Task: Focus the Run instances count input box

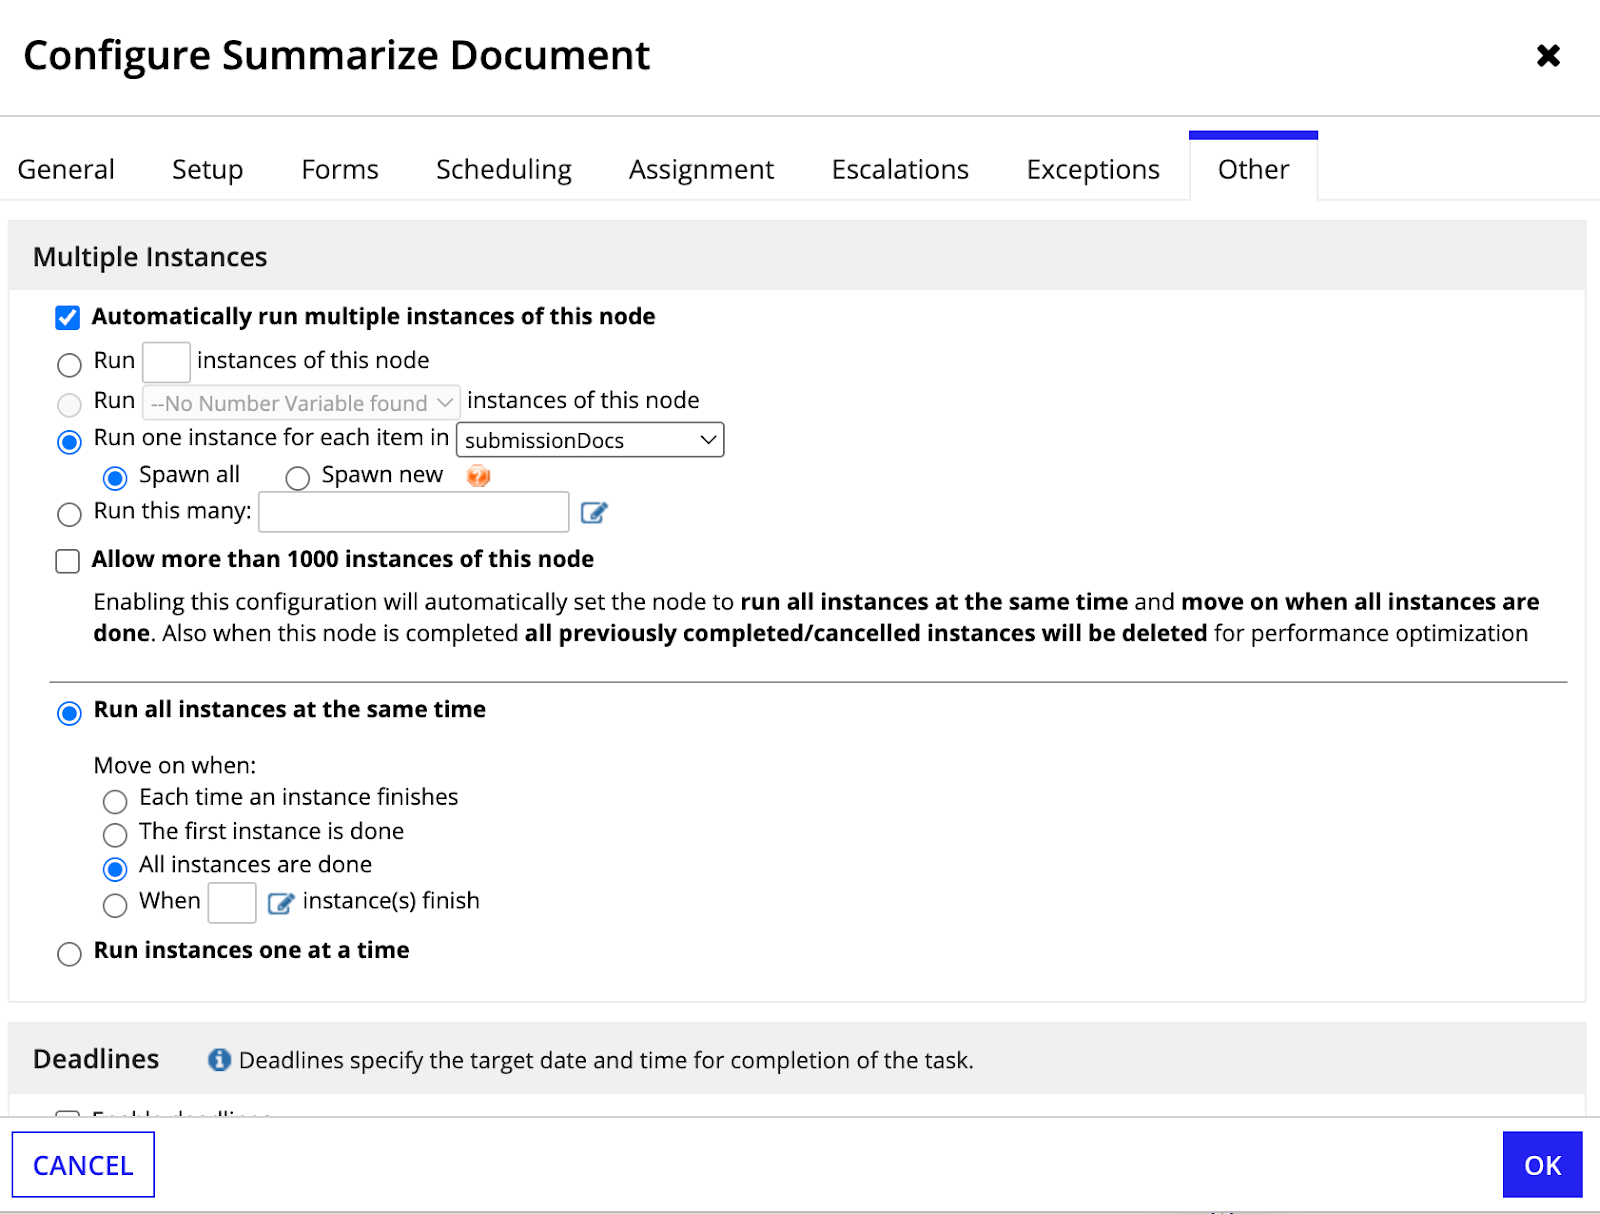Action: pyautogui.click(x=166, y=362)
